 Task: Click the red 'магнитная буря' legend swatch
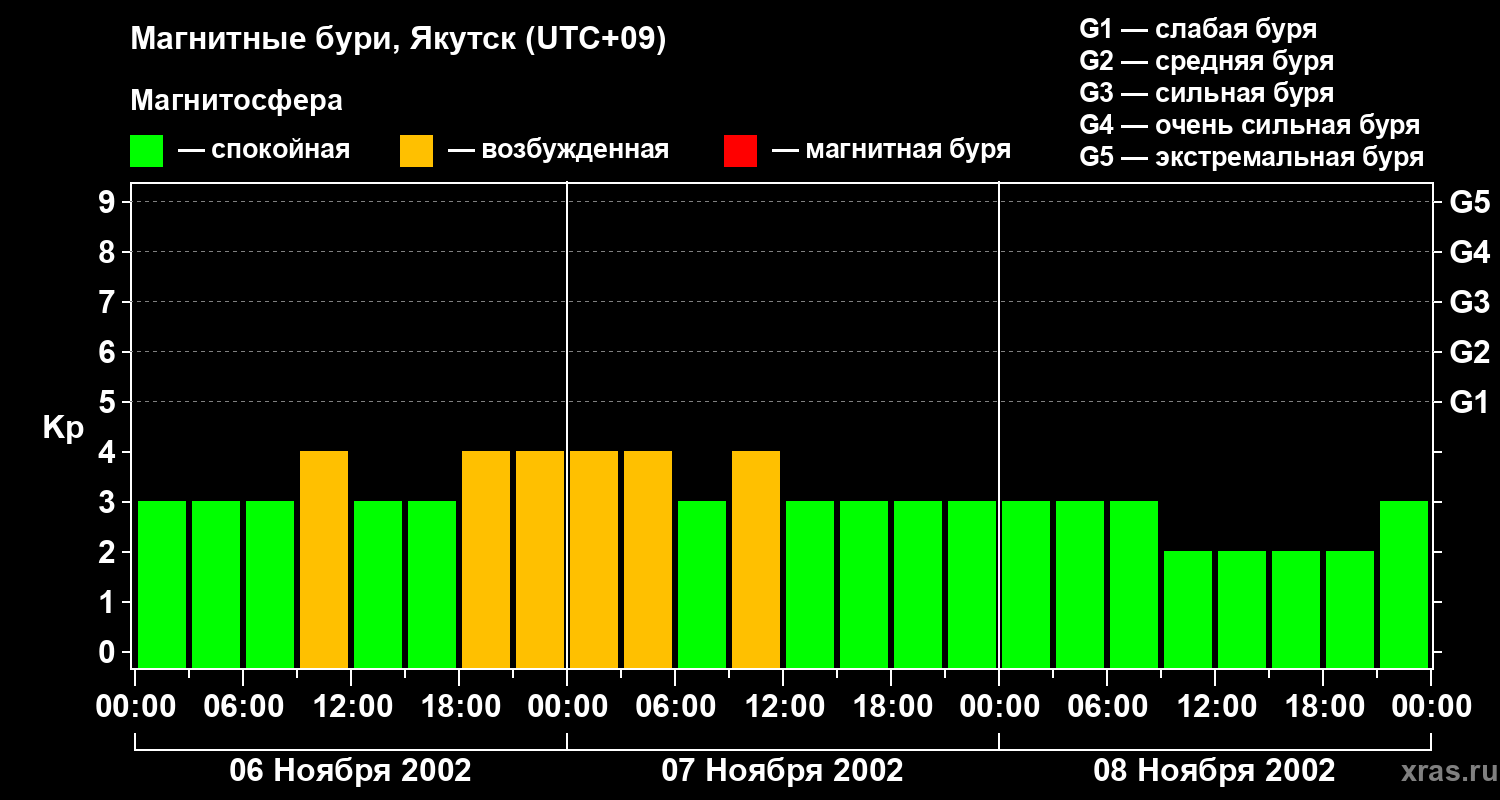(740, 151)
